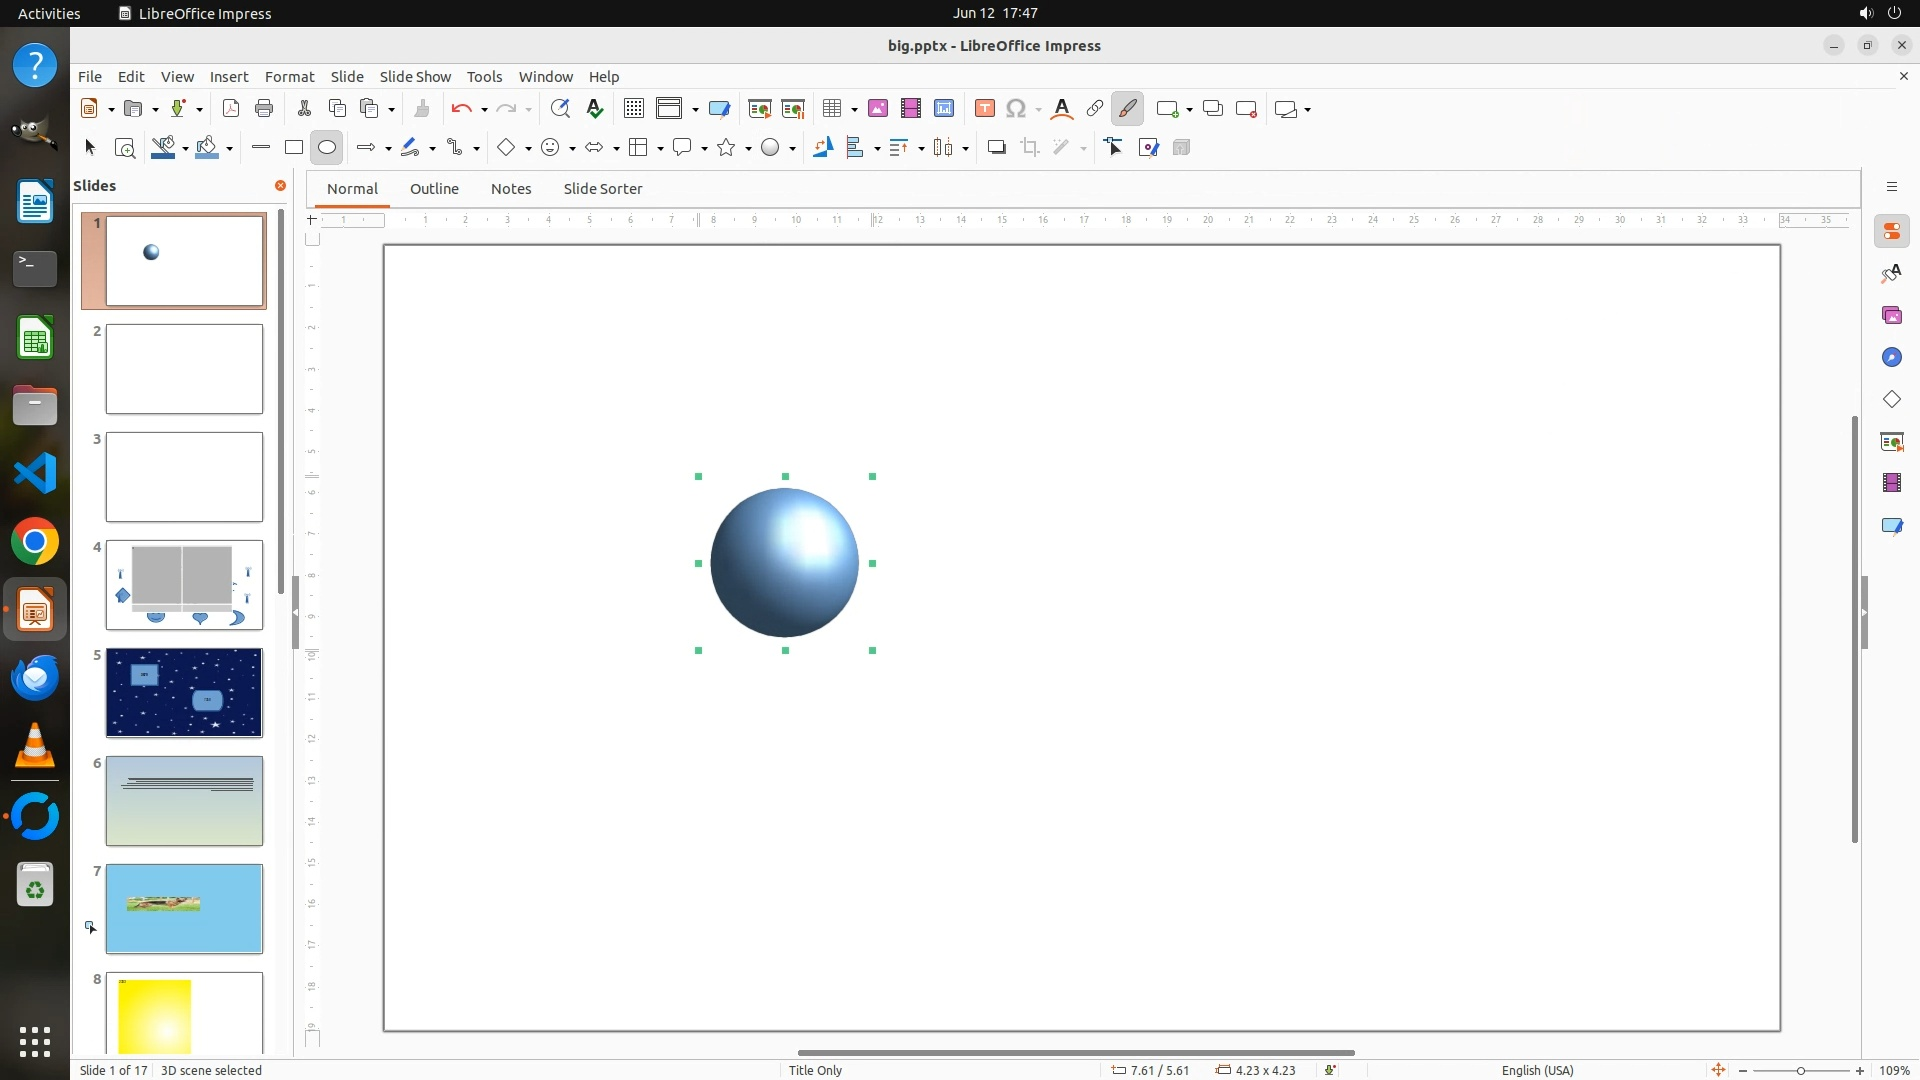
Task: Click the Insert Text Box icon
Action: pos(984,109)
